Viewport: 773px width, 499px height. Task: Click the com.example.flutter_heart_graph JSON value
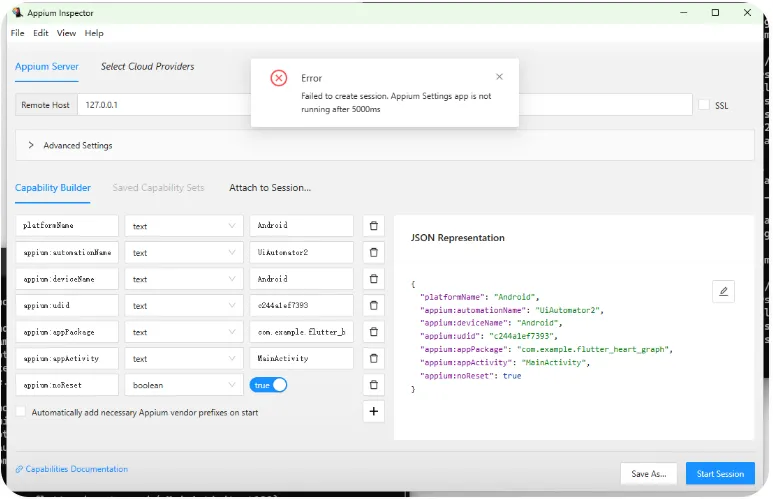tap(593, 349)
